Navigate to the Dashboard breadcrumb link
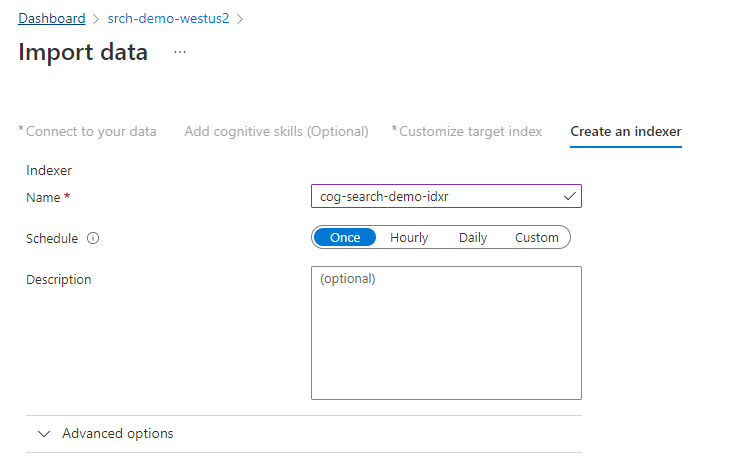This screenshot has width=735, height=459. (x=51, y=19)
